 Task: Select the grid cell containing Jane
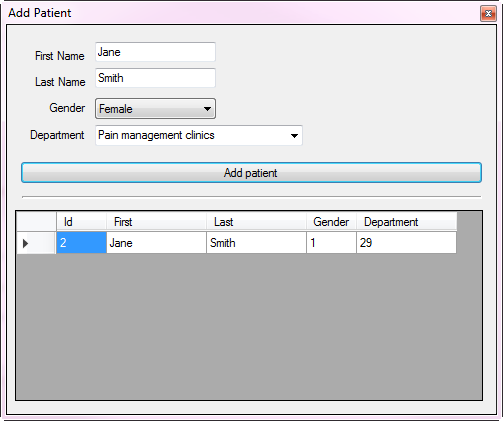point(156,243)
